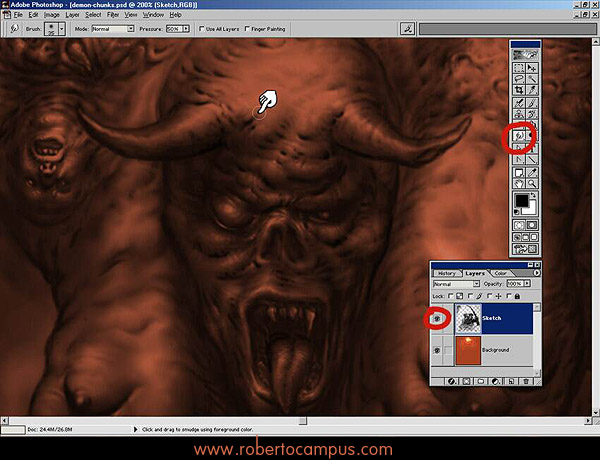Screen dimensions: 600x460
Task: Open the Window menu
Action: point(153,15)
